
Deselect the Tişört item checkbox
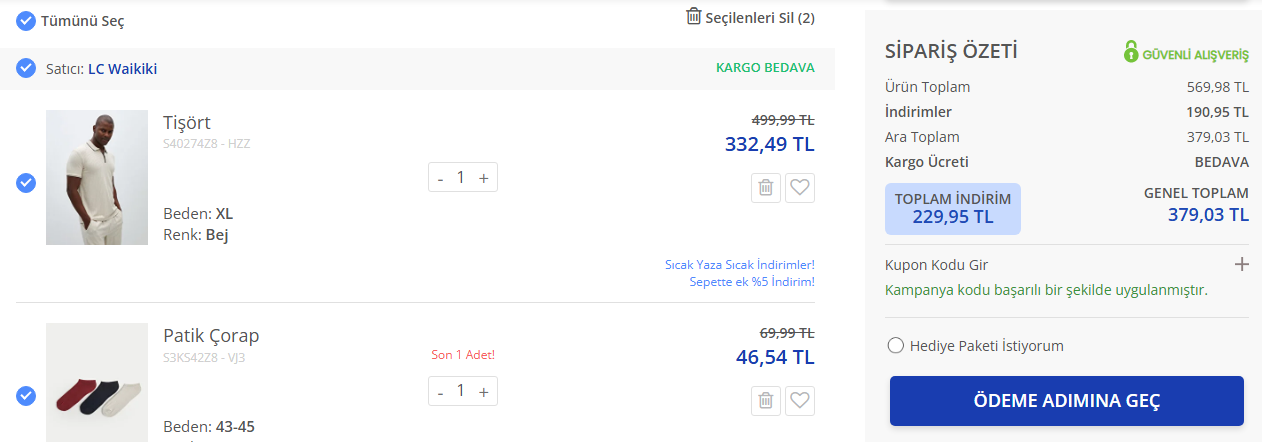pyautogui.click(x=26, y=183)
